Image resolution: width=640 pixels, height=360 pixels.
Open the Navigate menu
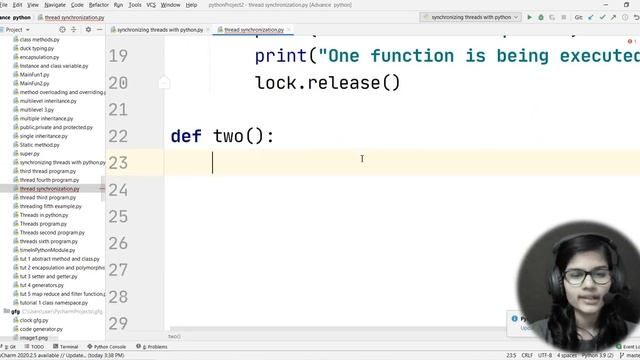[x=55, y=5]
